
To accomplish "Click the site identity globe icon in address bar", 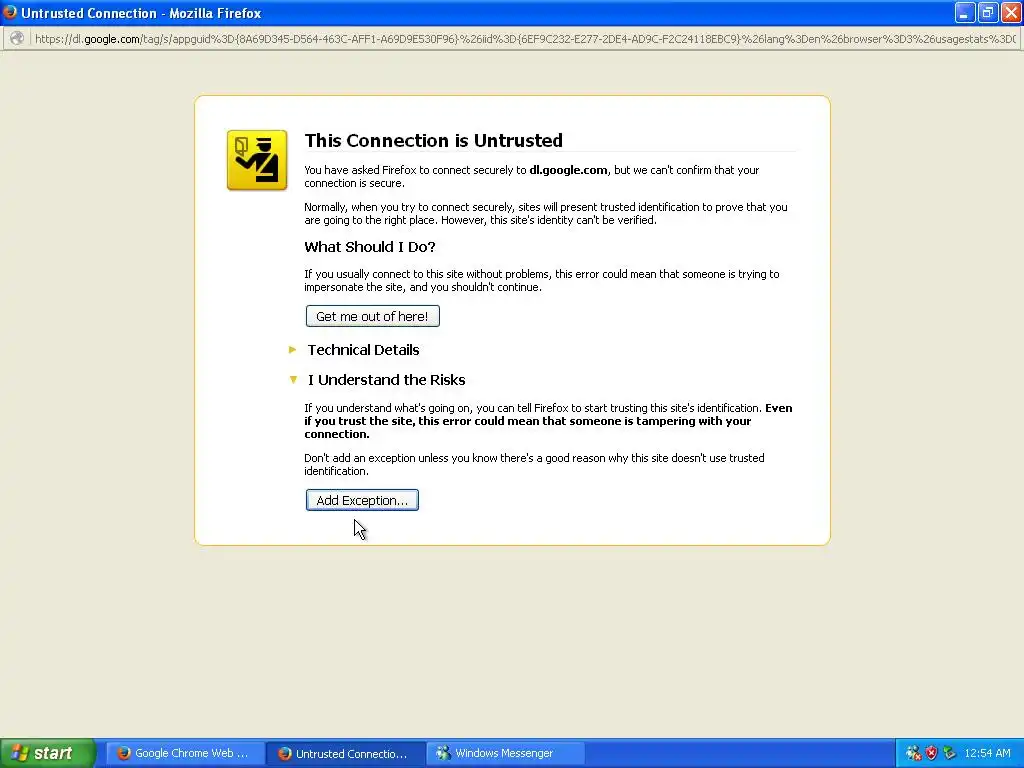I will [17, 39].
